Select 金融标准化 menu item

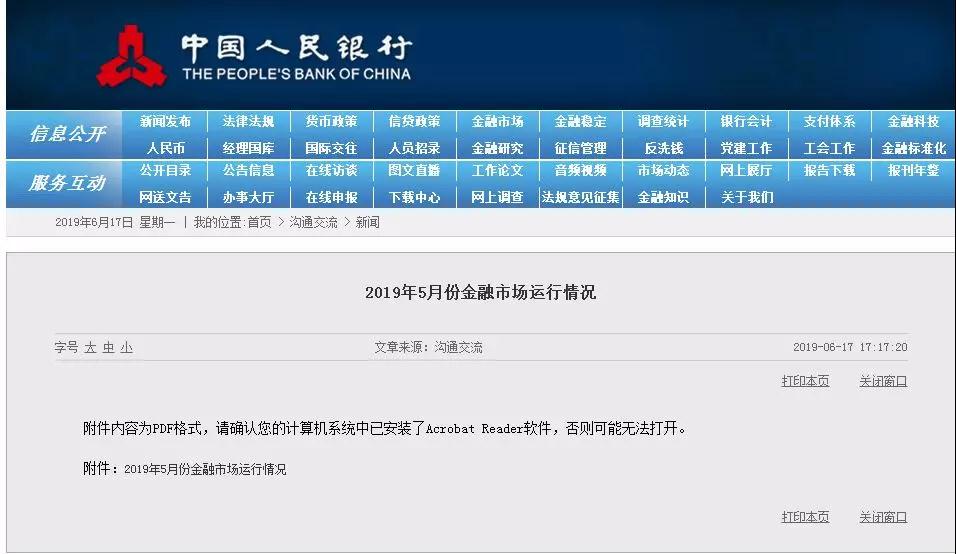point(913,148)
